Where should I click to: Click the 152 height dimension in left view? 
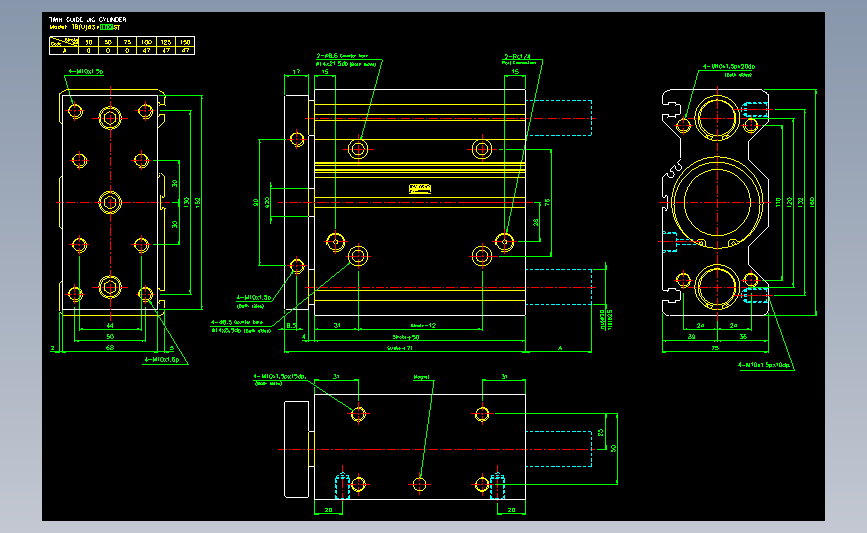pyautogui.click(x=197, y=202)
